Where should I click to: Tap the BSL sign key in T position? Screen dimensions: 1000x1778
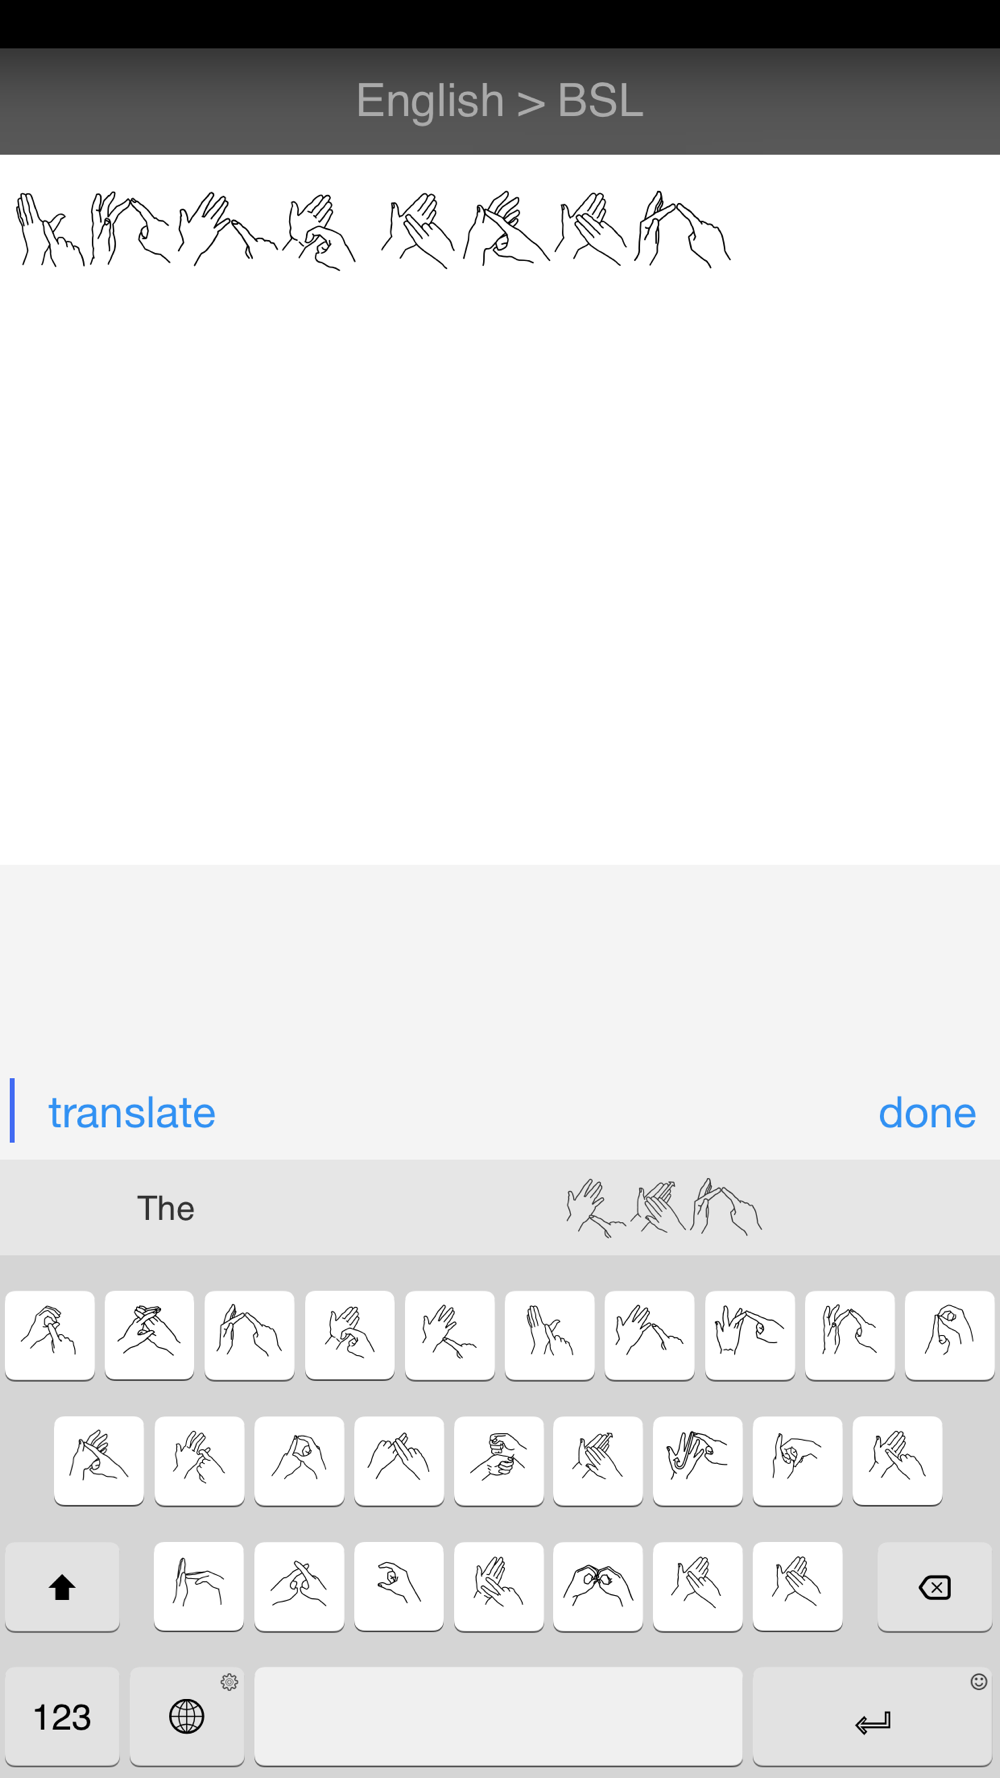pos(450,1335)
